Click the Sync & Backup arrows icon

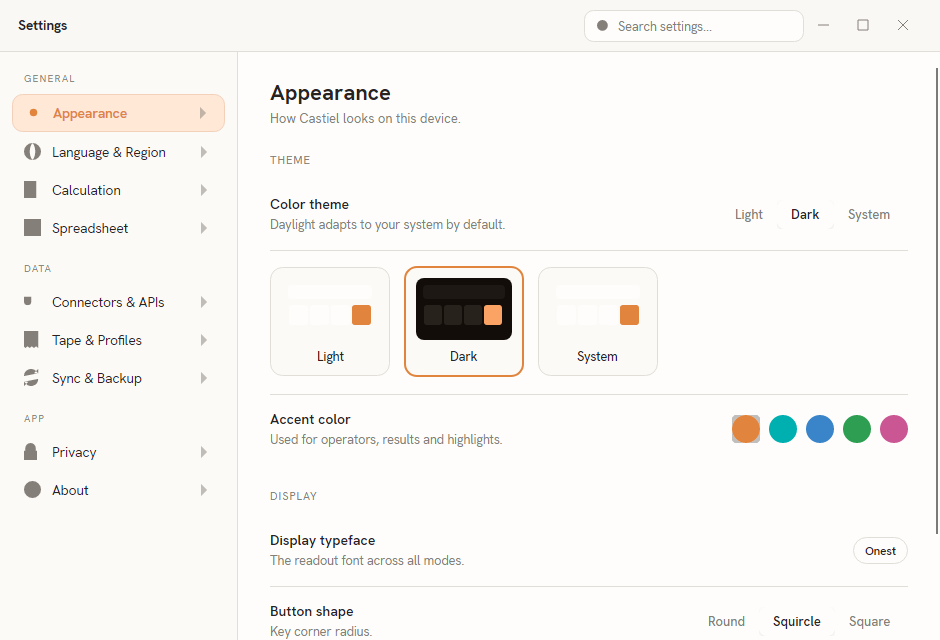pyautogui.click(x=31, y=378)
